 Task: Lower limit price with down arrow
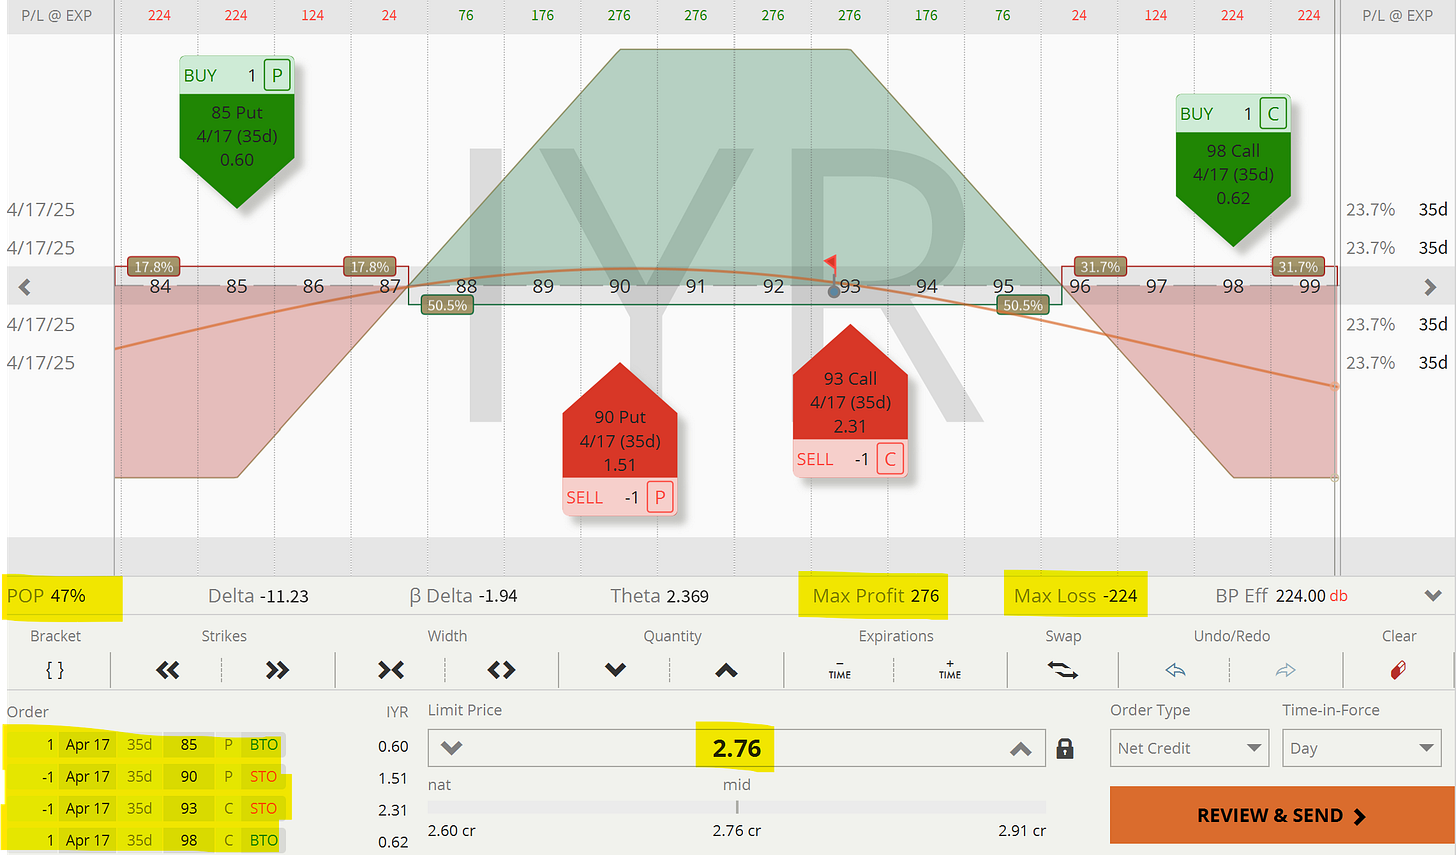coord(451,748)
